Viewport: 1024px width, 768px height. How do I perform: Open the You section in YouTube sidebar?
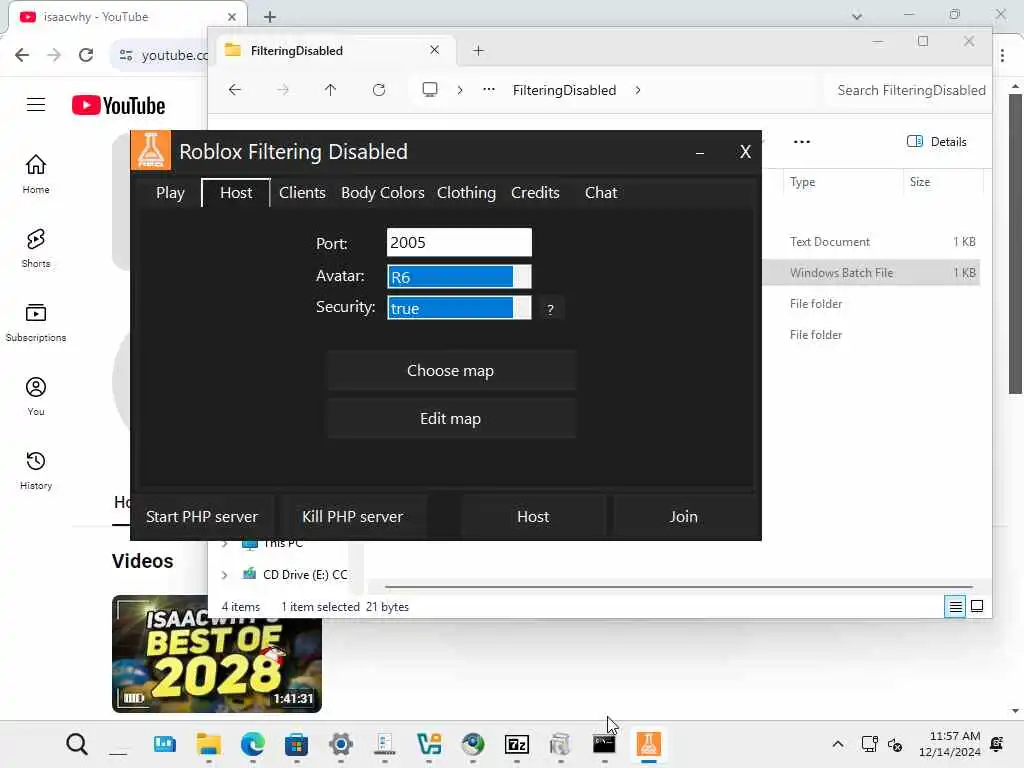pos(36,396)
